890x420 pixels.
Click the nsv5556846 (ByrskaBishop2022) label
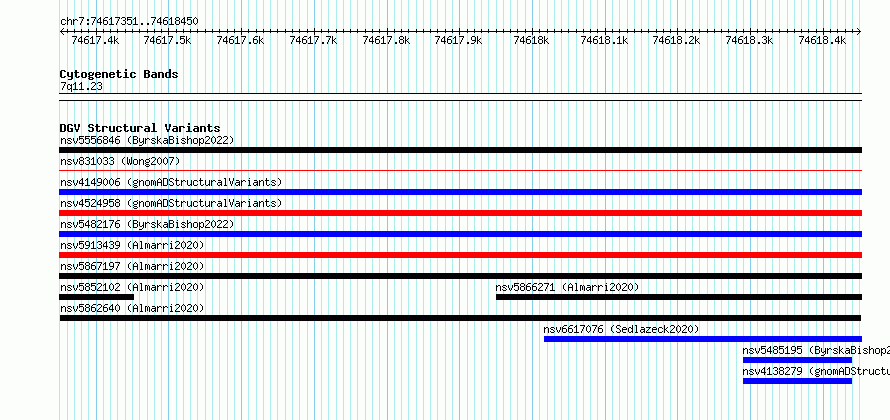click(x=147, y=140)
